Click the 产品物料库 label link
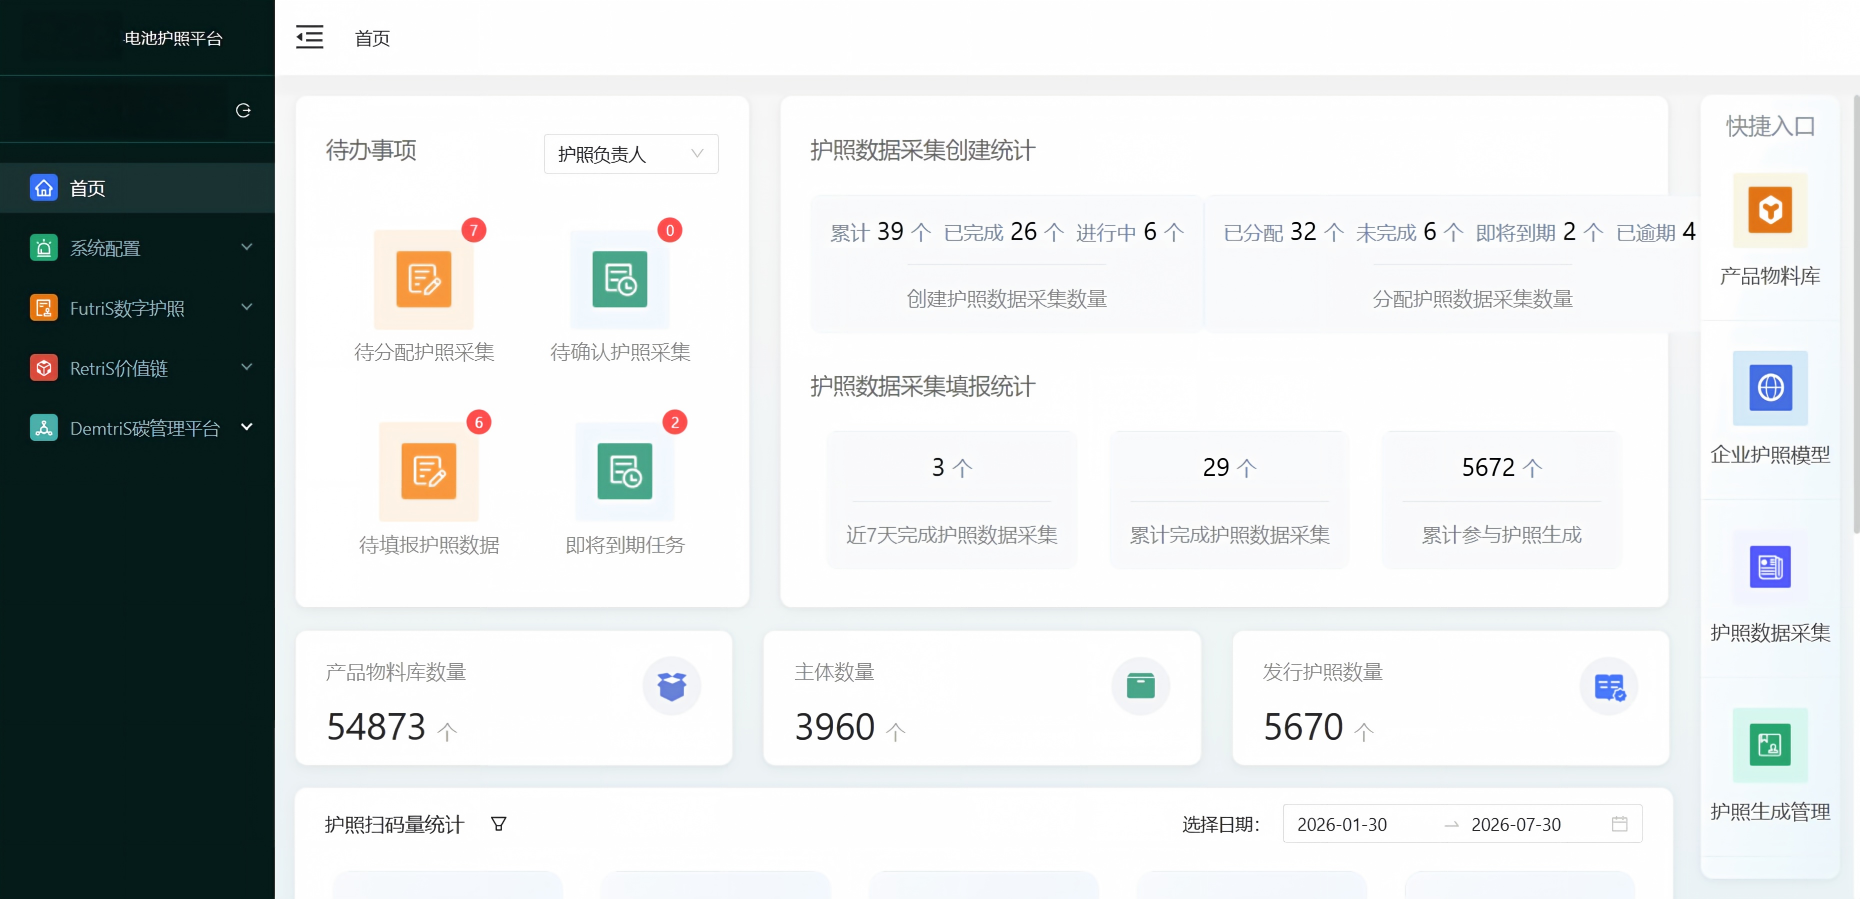This screenshot has width=1860, height=899. 1770,276
